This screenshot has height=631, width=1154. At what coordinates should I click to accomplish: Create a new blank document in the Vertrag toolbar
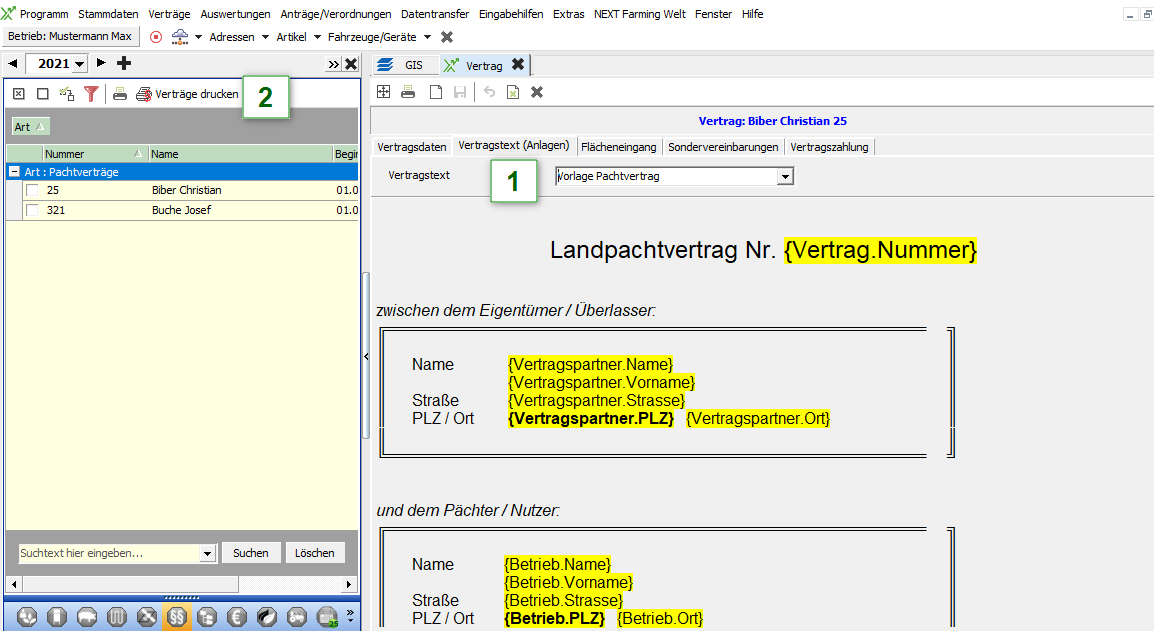pos(435,92)
